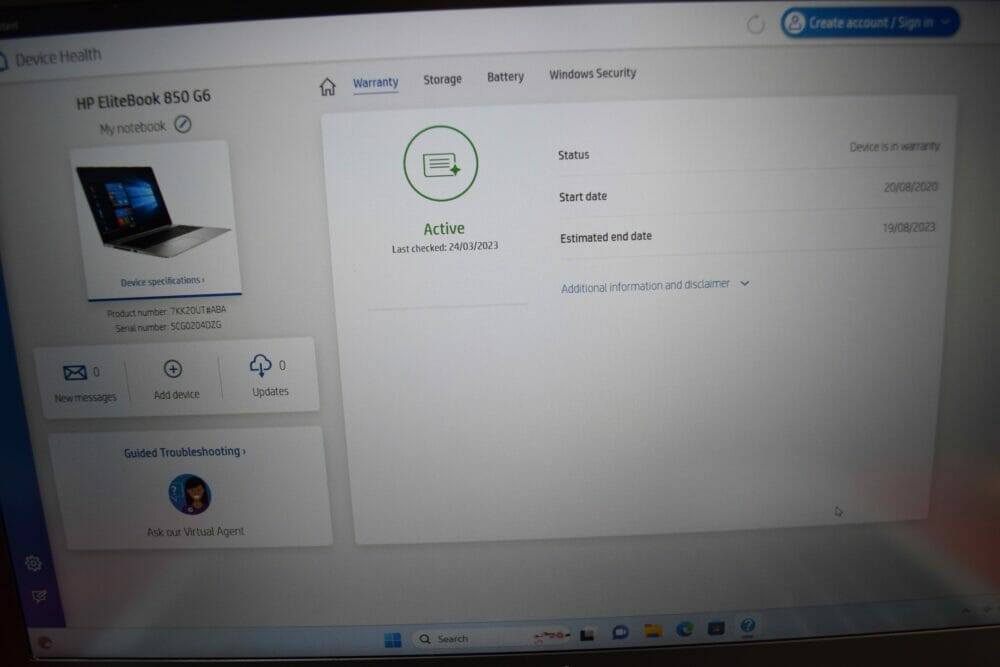Click Ask our Virtual Agent text
1000x667 pixels.
click(x=195, y=532)
